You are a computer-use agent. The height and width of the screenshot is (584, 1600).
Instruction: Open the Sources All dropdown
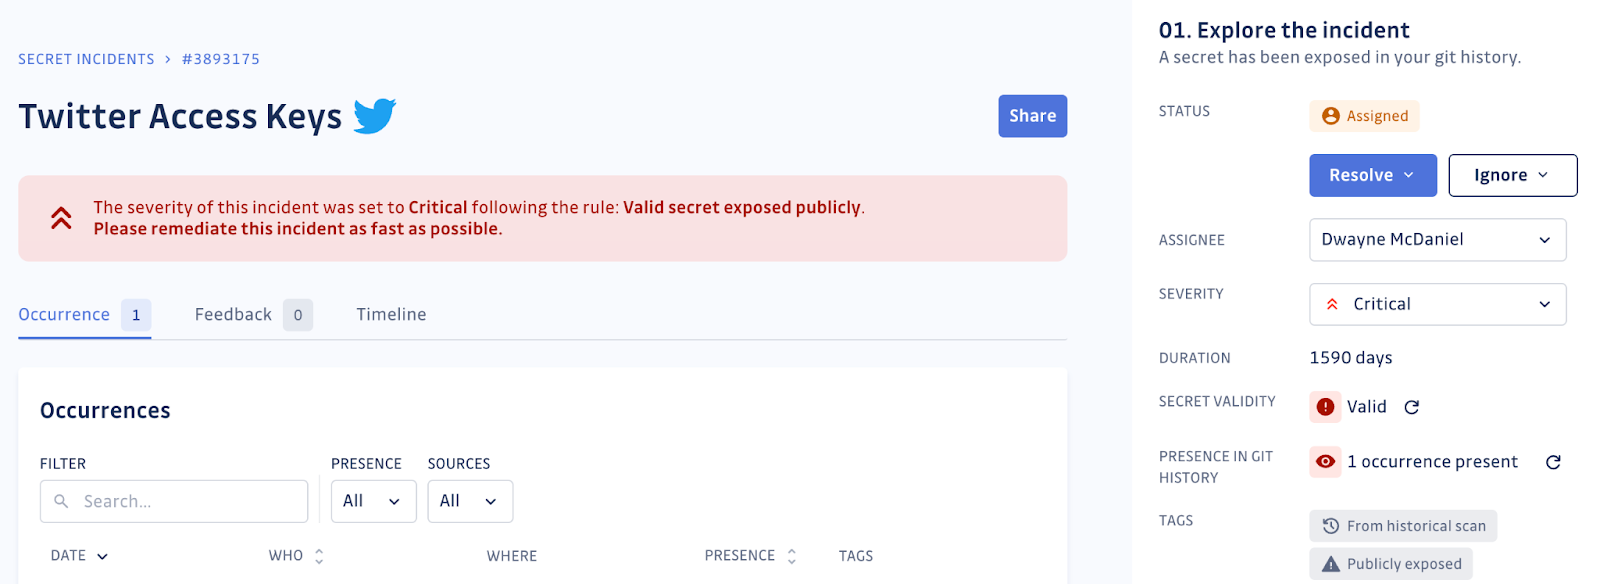[x=469, y=501]
